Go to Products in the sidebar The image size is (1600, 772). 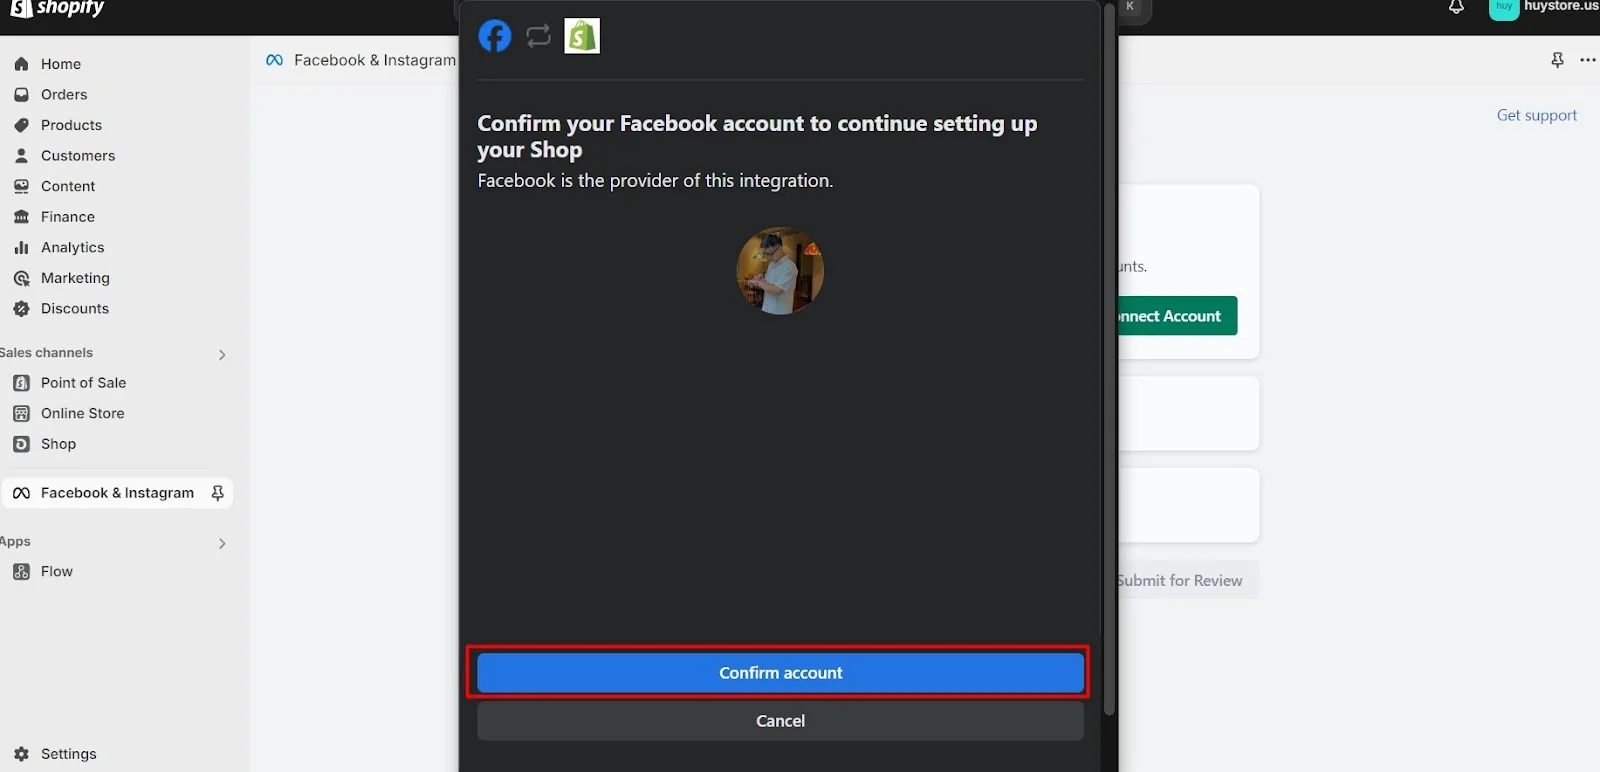(71, 125)
